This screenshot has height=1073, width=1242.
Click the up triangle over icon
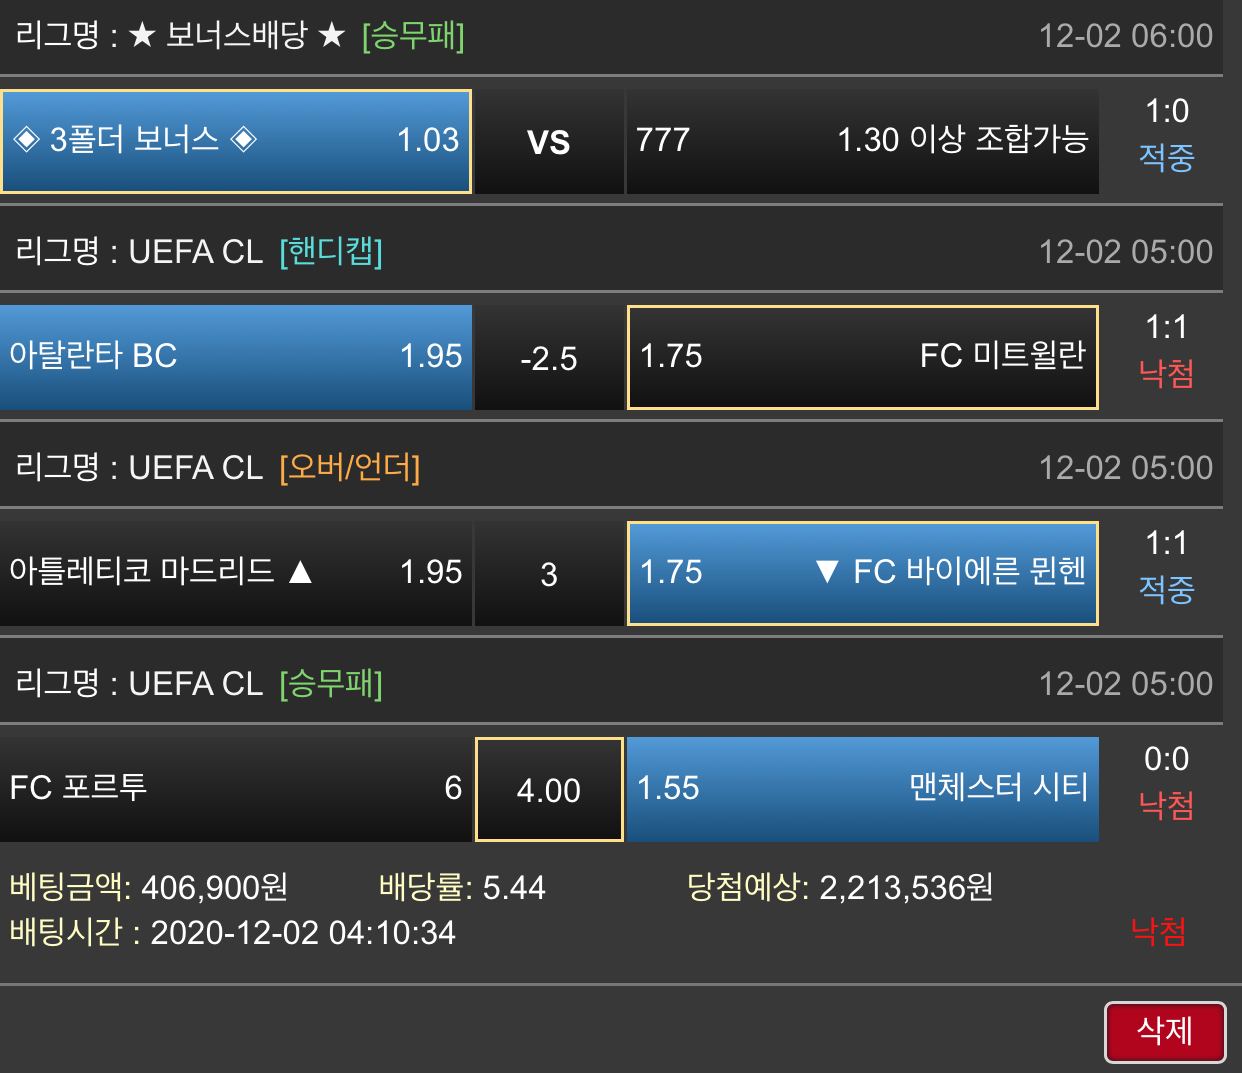pyautogui.click(x=300, y=572)
